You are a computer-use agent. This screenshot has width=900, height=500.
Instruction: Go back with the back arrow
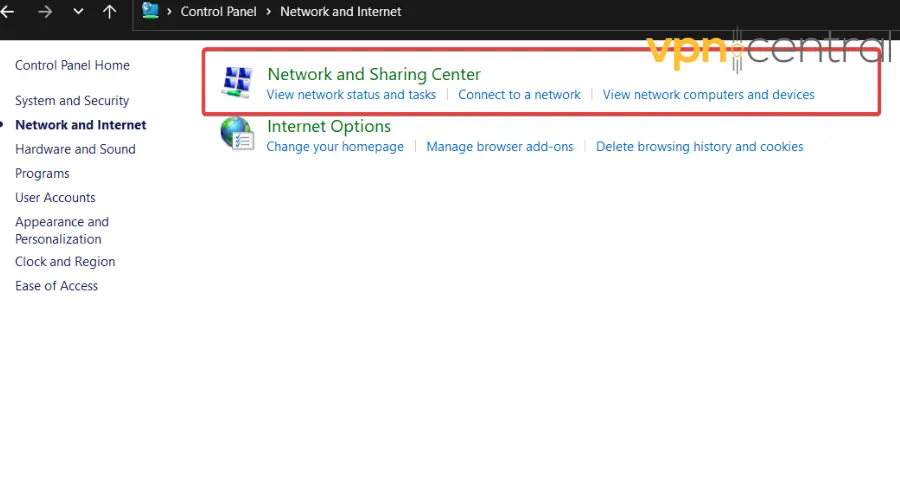(7, 11)
